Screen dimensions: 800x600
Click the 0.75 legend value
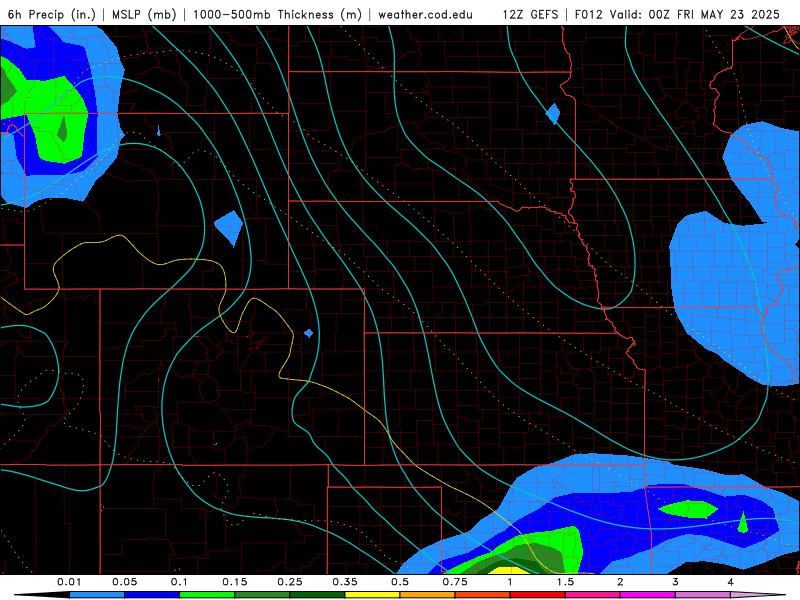click(x=455, y=582)
